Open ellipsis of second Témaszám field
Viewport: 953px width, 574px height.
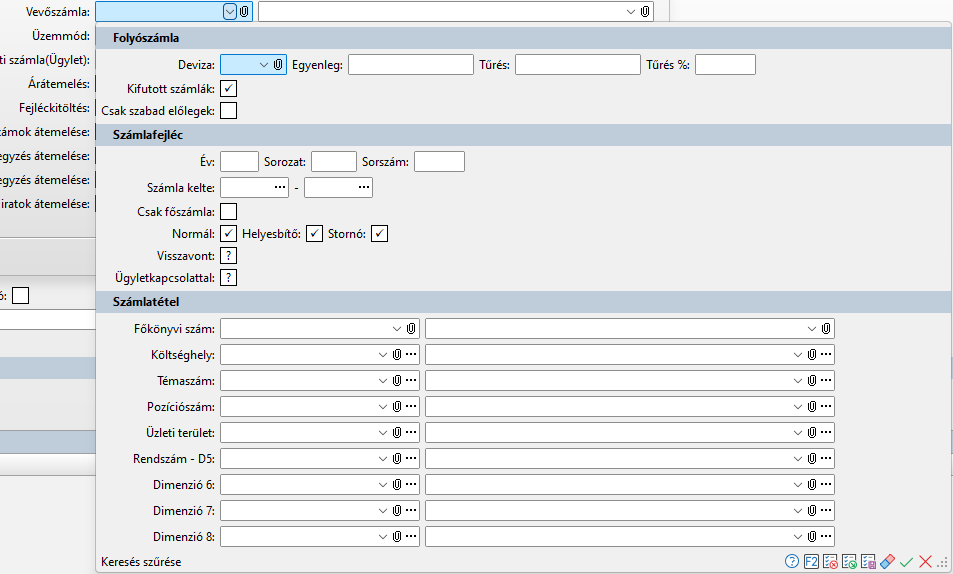pyautogui.click(x=826, y=381)
